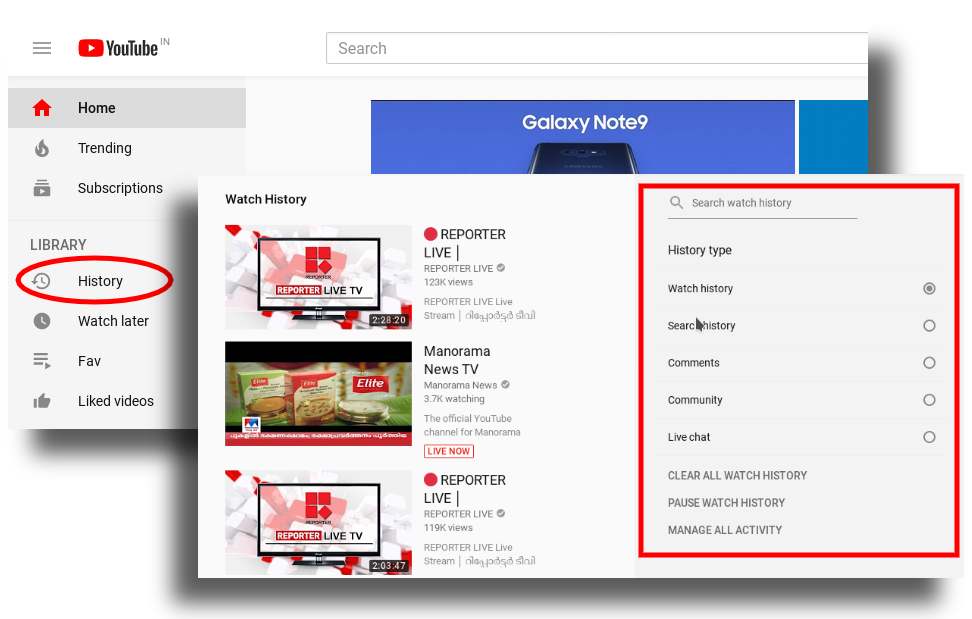Select the Search history radio button
This screenshot has width=972, height=619.
[929, 325]
